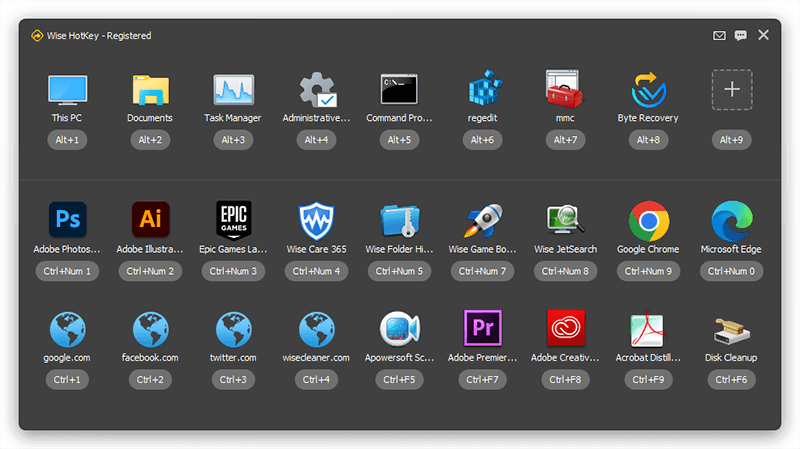The image size is (800, 449).
Task: Launch Adobe Photoshop icon
Action: [x=67, y=219]
